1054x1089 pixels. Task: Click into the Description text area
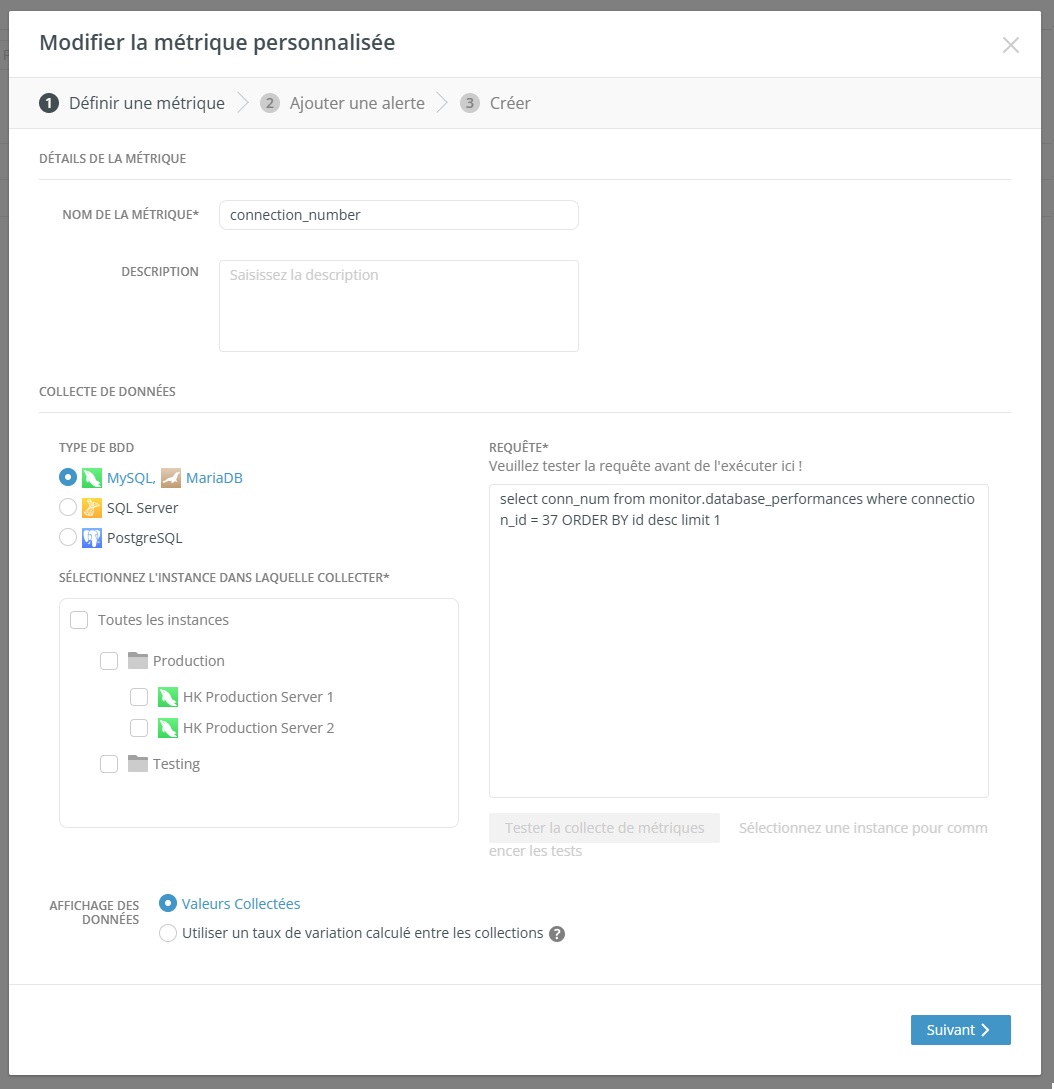pyautogui.click(x=398, y=306)
